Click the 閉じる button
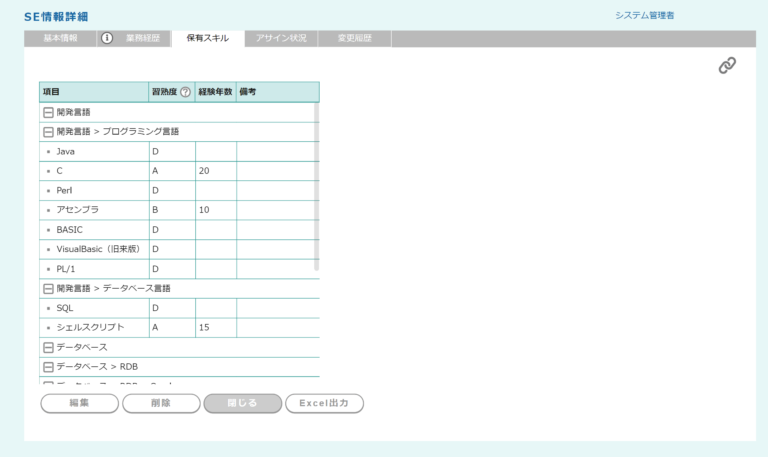This screenshot has height=457, width=768. (241, 403)
